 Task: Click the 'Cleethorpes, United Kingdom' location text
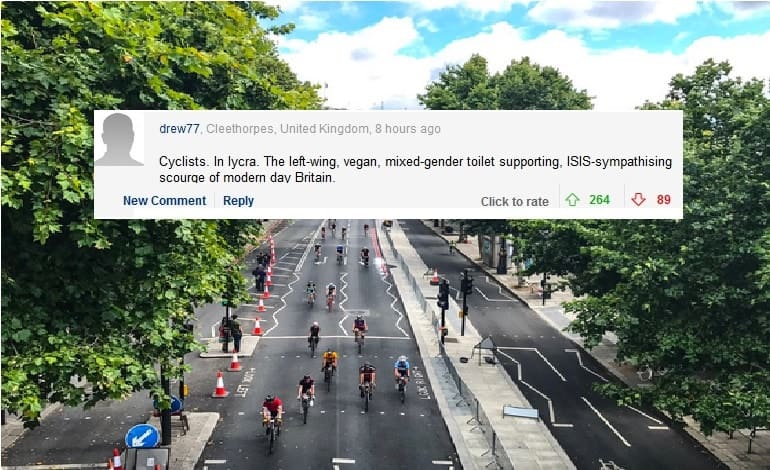(287, 129)
